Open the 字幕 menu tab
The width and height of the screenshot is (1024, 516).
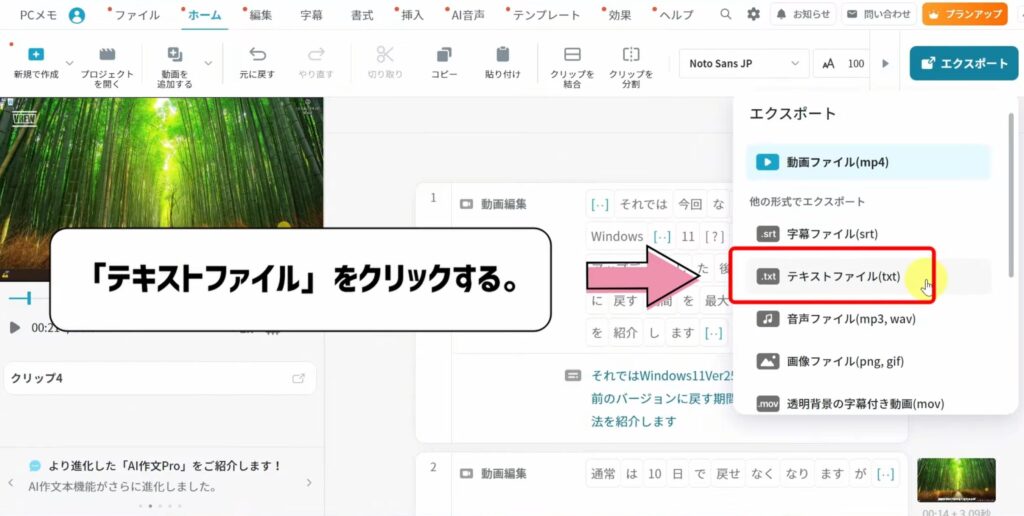point(311,15)
